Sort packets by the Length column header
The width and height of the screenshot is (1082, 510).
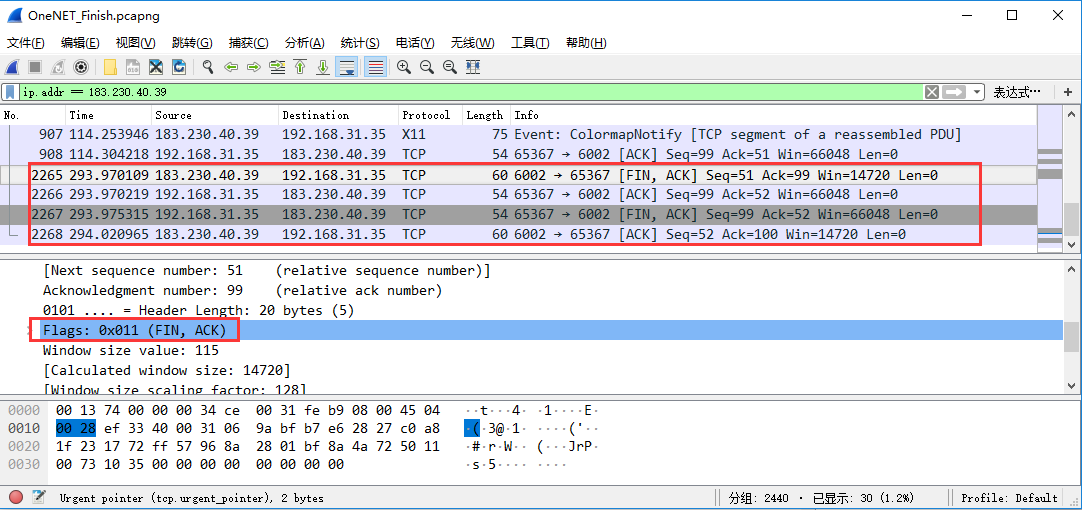click(x=486, y=115)
